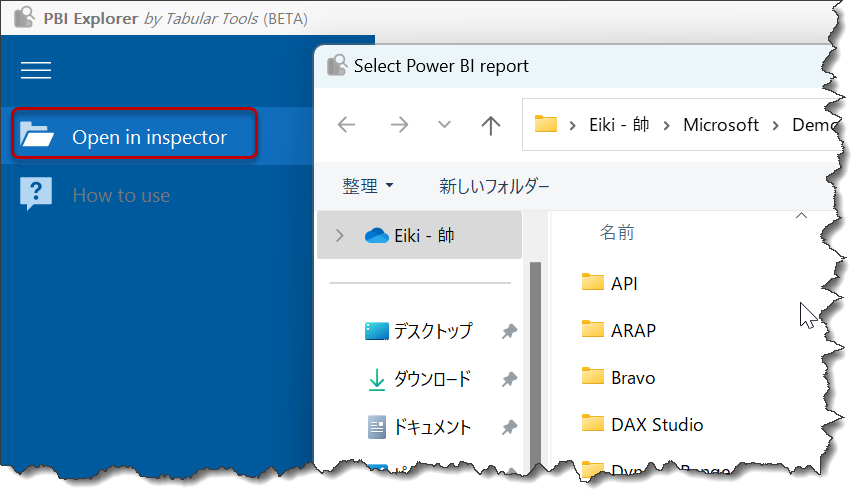This screenshot has height=503, width=867.
Task: Click the OneDrive cloud icon
Action: coord(377,235)
